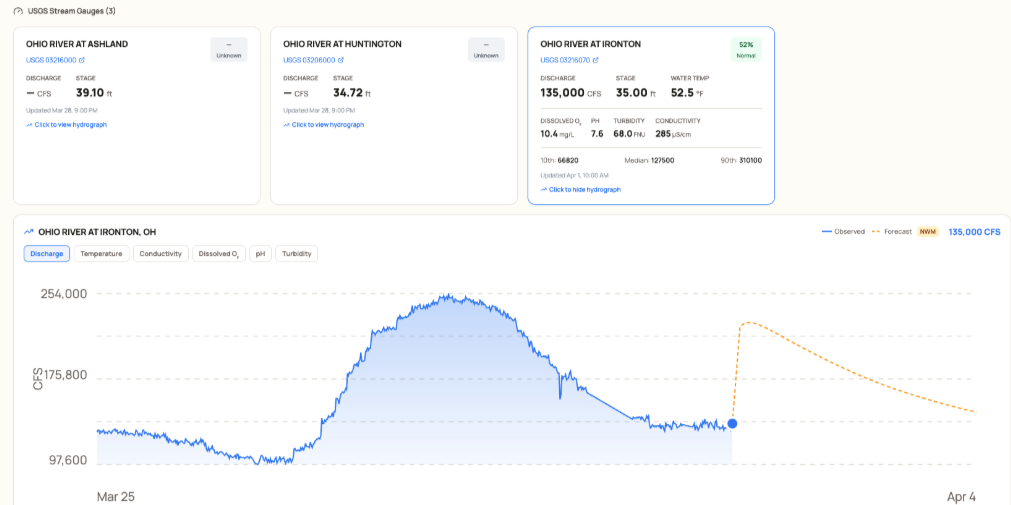Select the pH chart tab
The image size is (1011, 505).
pos(260,254)
